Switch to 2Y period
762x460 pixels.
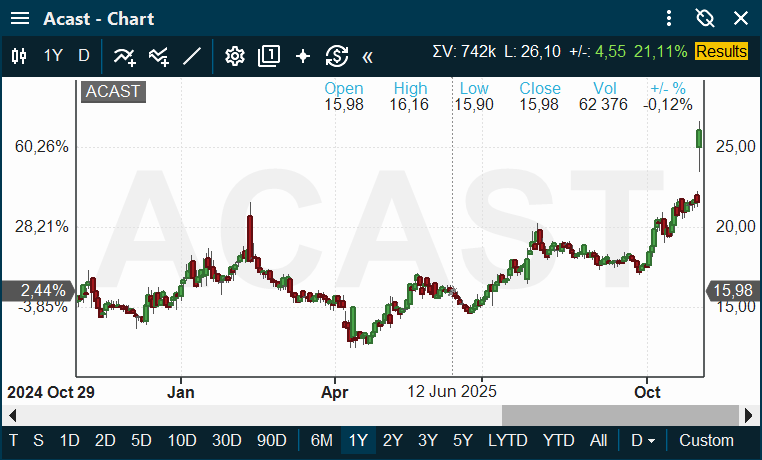click(393, 441)
